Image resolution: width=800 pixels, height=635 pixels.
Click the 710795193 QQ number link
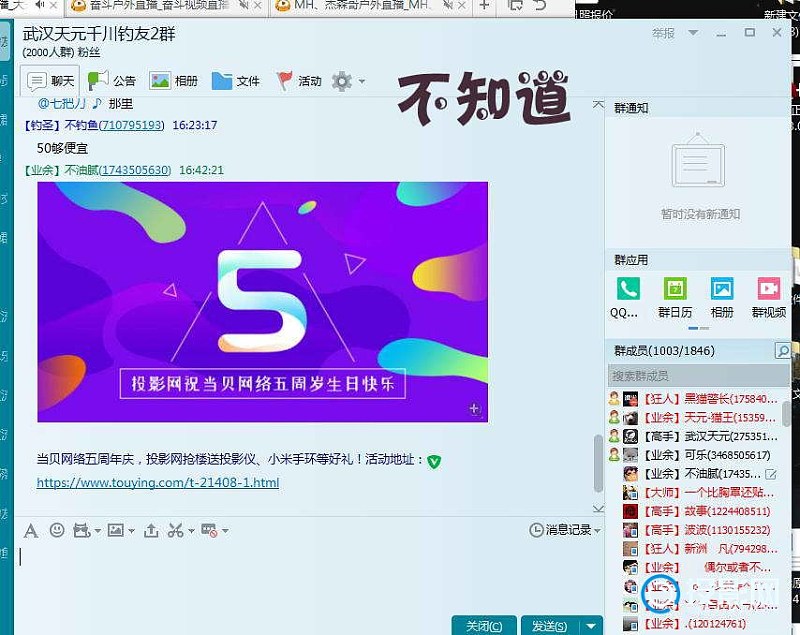(131, 125)
